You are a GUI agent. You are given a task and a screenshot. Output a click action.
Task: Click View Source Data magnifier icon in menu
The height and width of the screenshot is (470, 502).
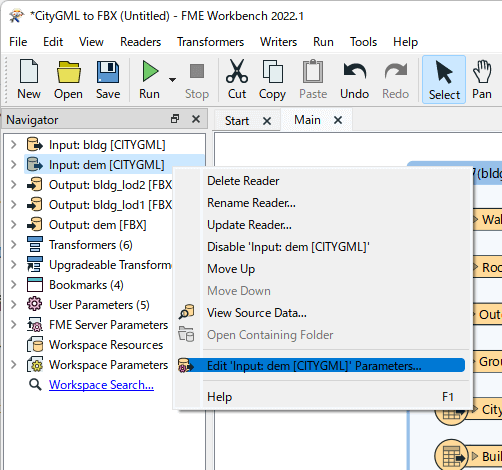(x=186, y=312)
